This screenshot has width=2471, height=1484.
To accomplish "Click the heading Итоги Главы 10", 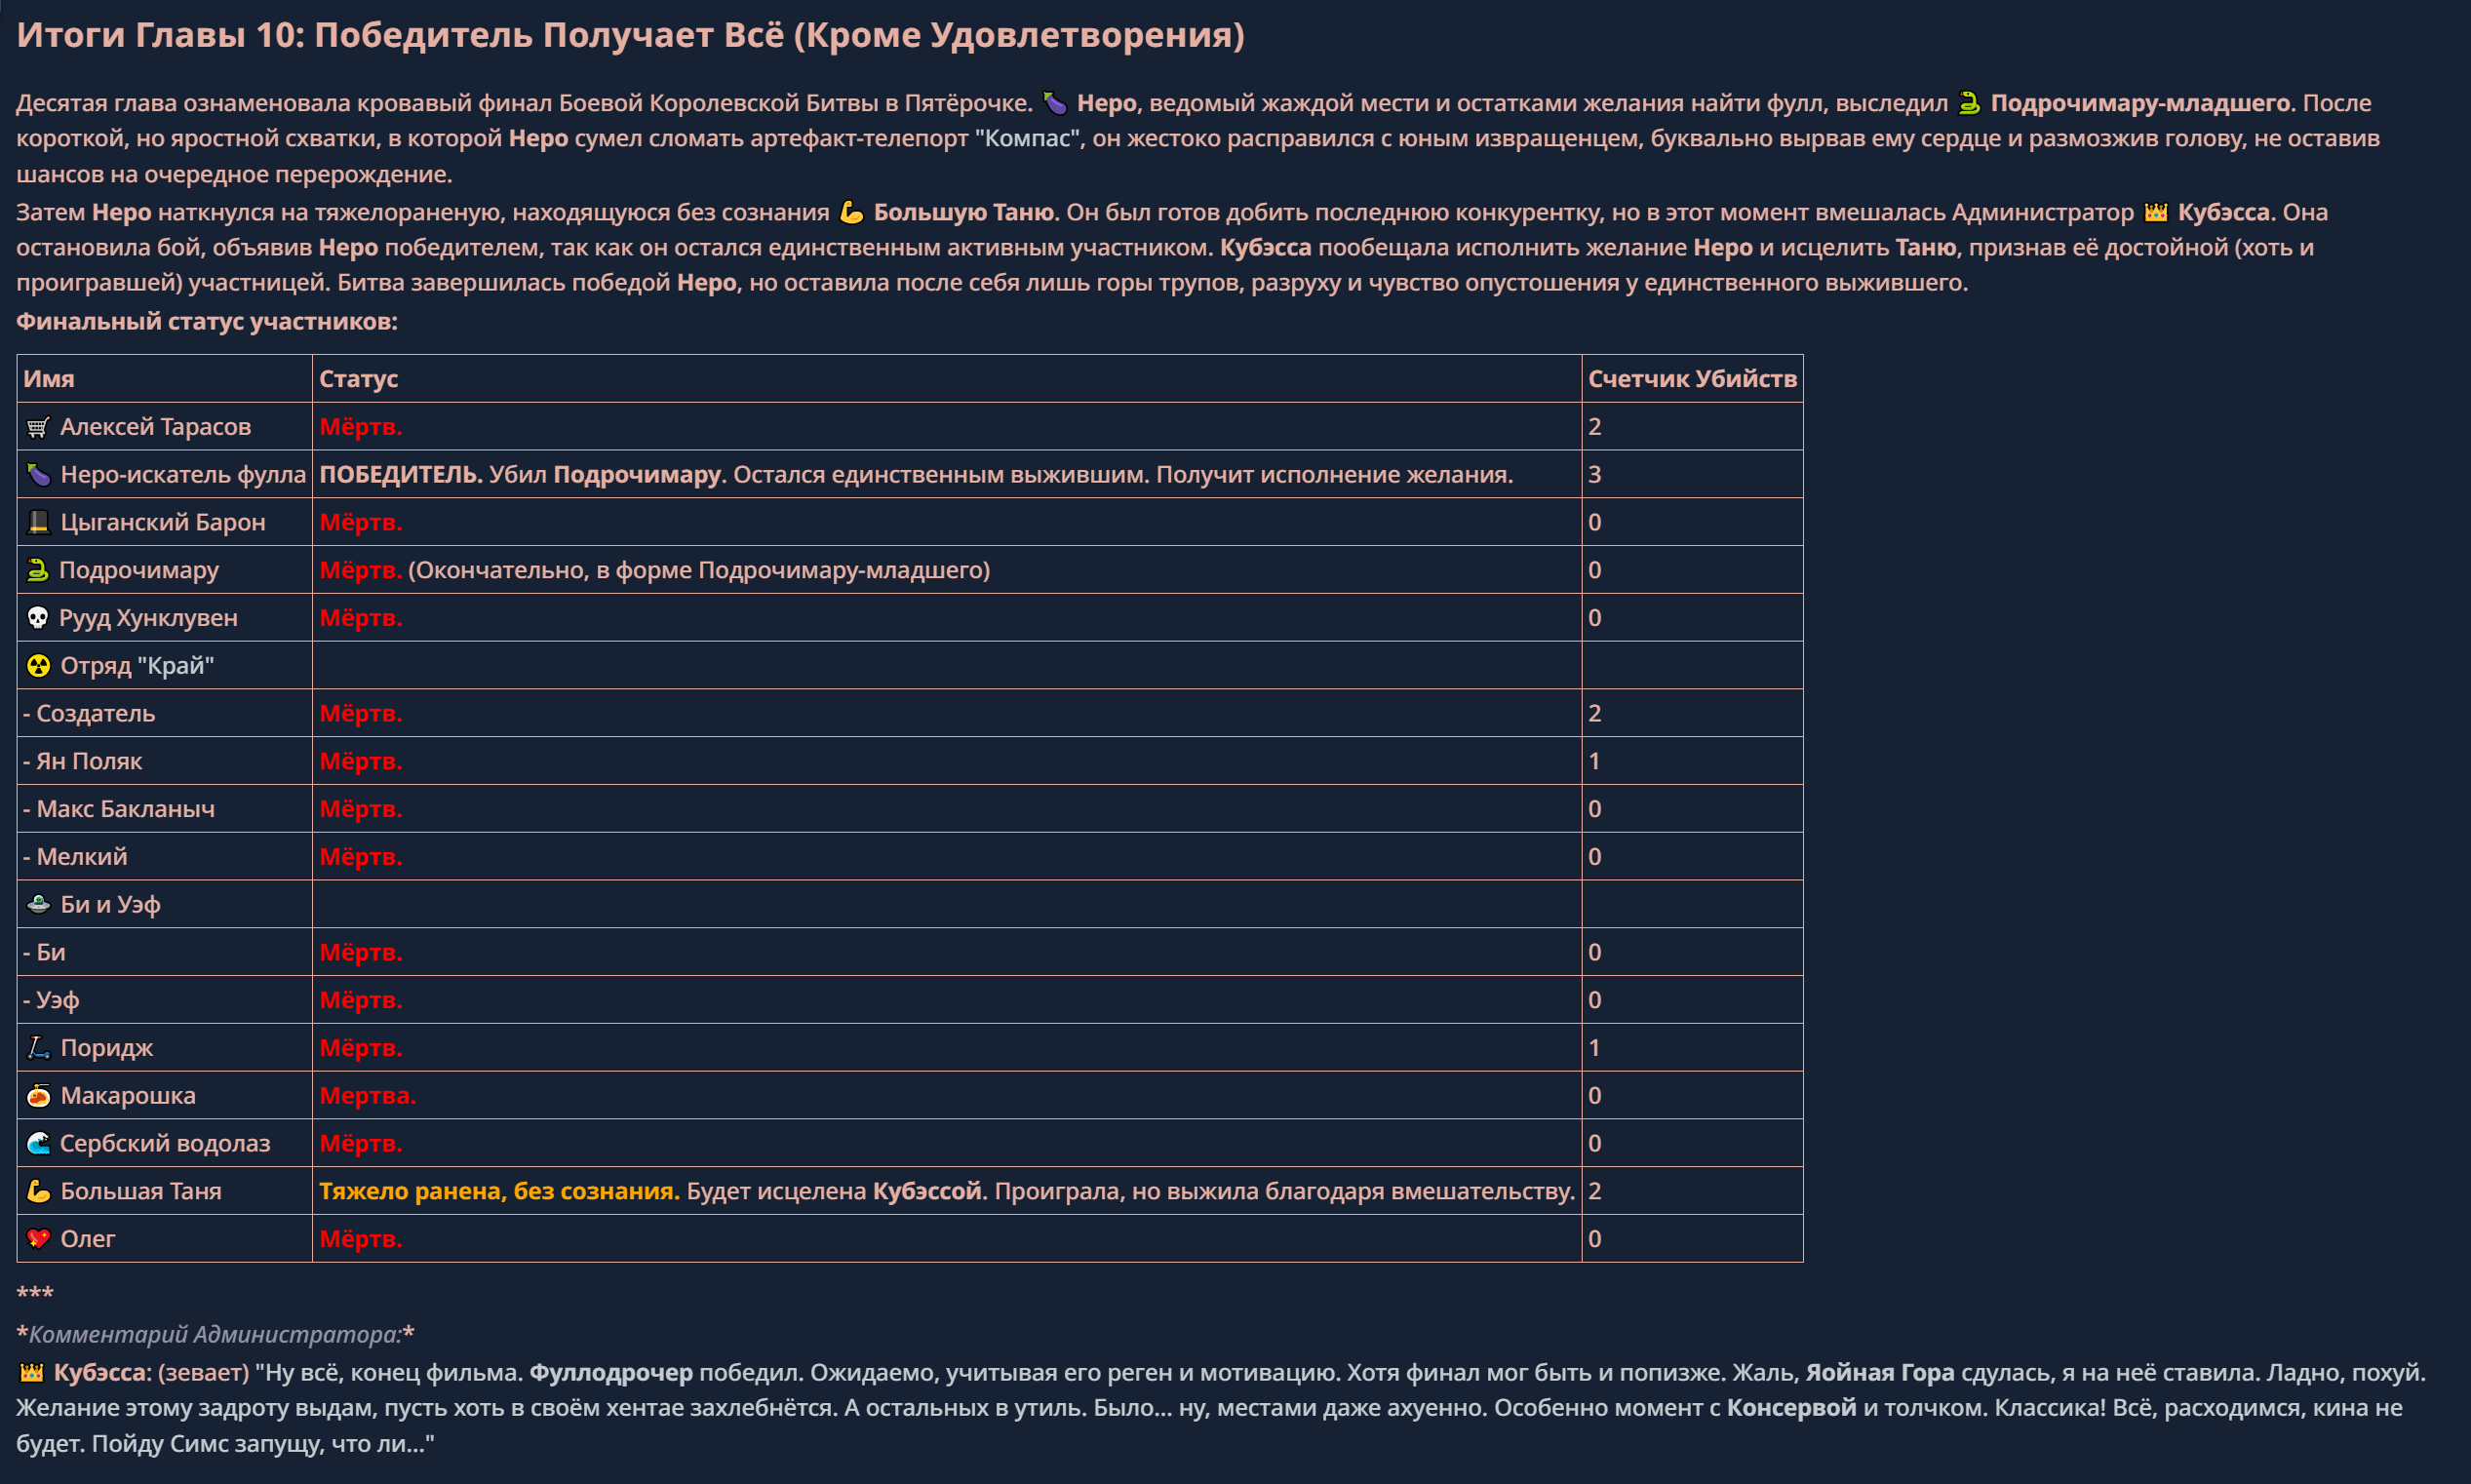I will point(630,35).
